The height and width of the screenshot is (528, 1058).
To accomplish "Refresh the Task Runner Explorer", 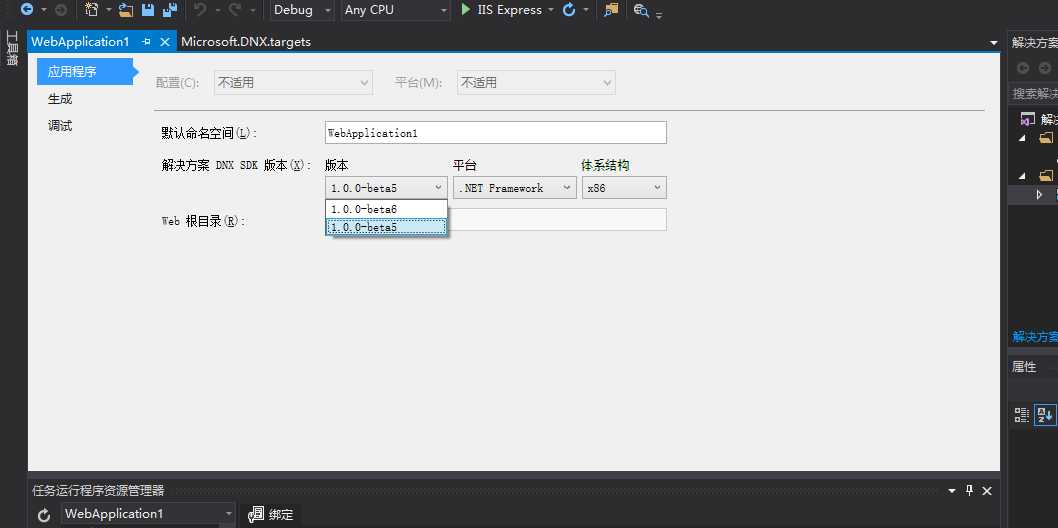I will [44, 515].
